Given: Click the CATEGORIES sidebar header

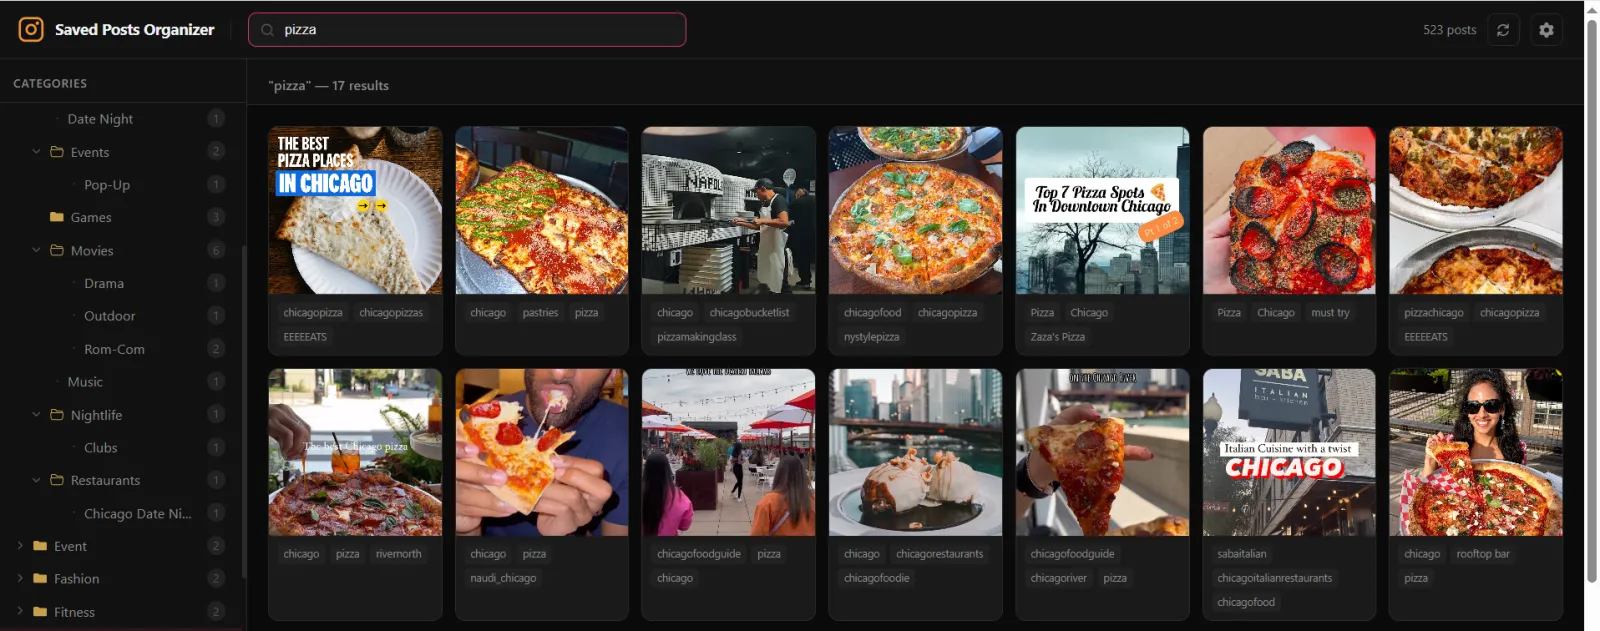Looking at the screenshot, I should pyautogui.click(x=50, y=84).
